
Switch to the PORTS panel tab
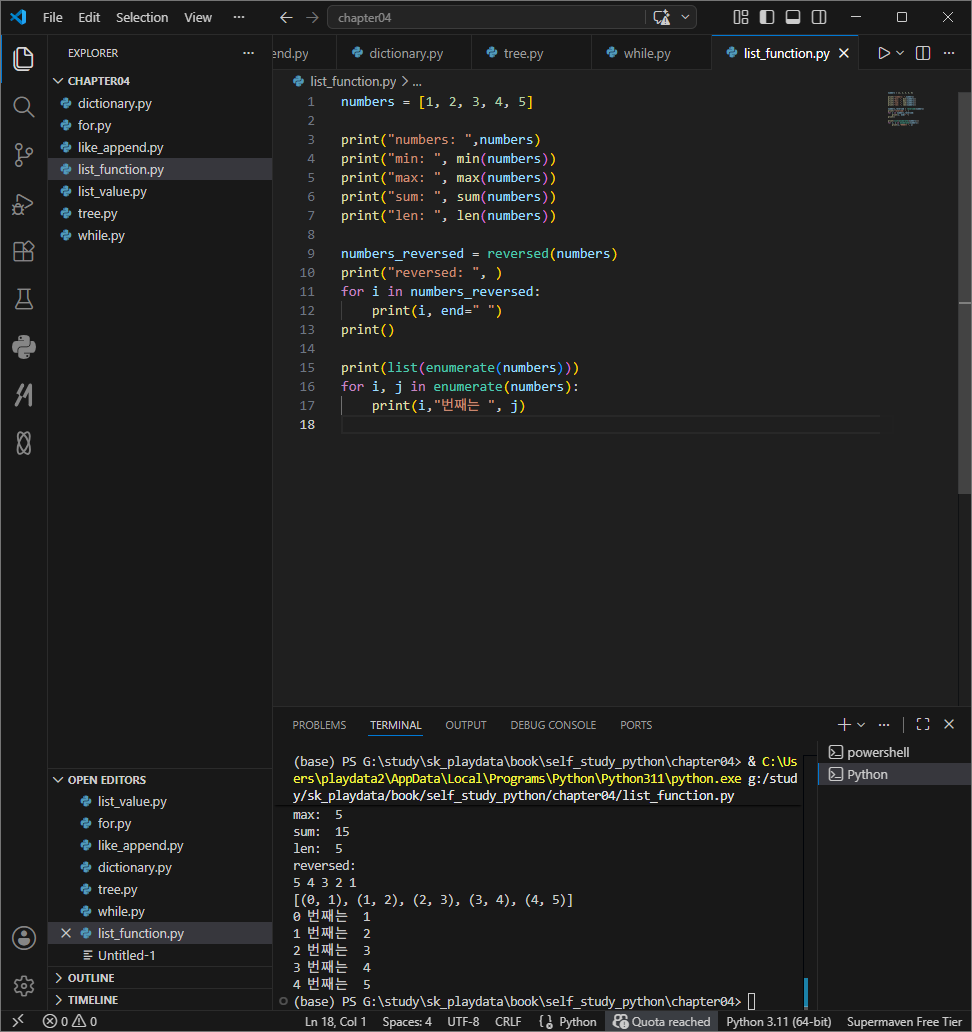click(636, 725)
